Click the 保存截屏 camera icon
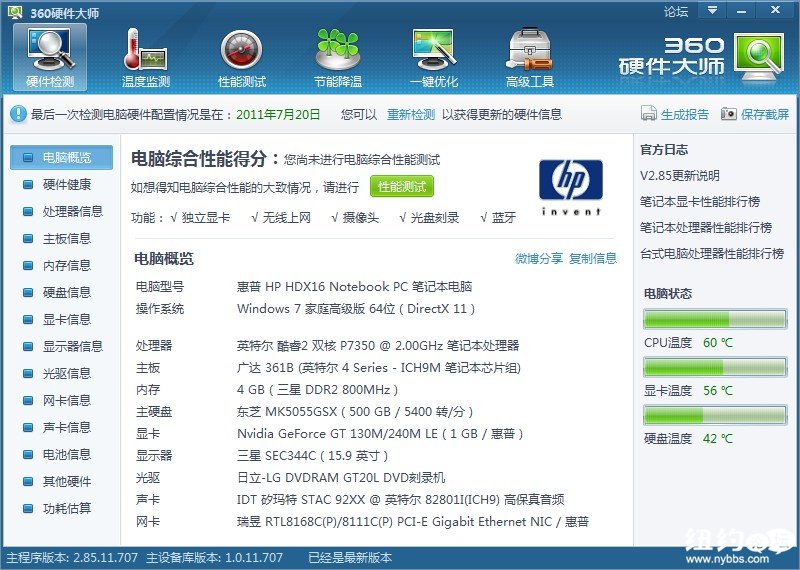This screenshot has width=800, height=570. pyautogui.click(x=729, y=113)
